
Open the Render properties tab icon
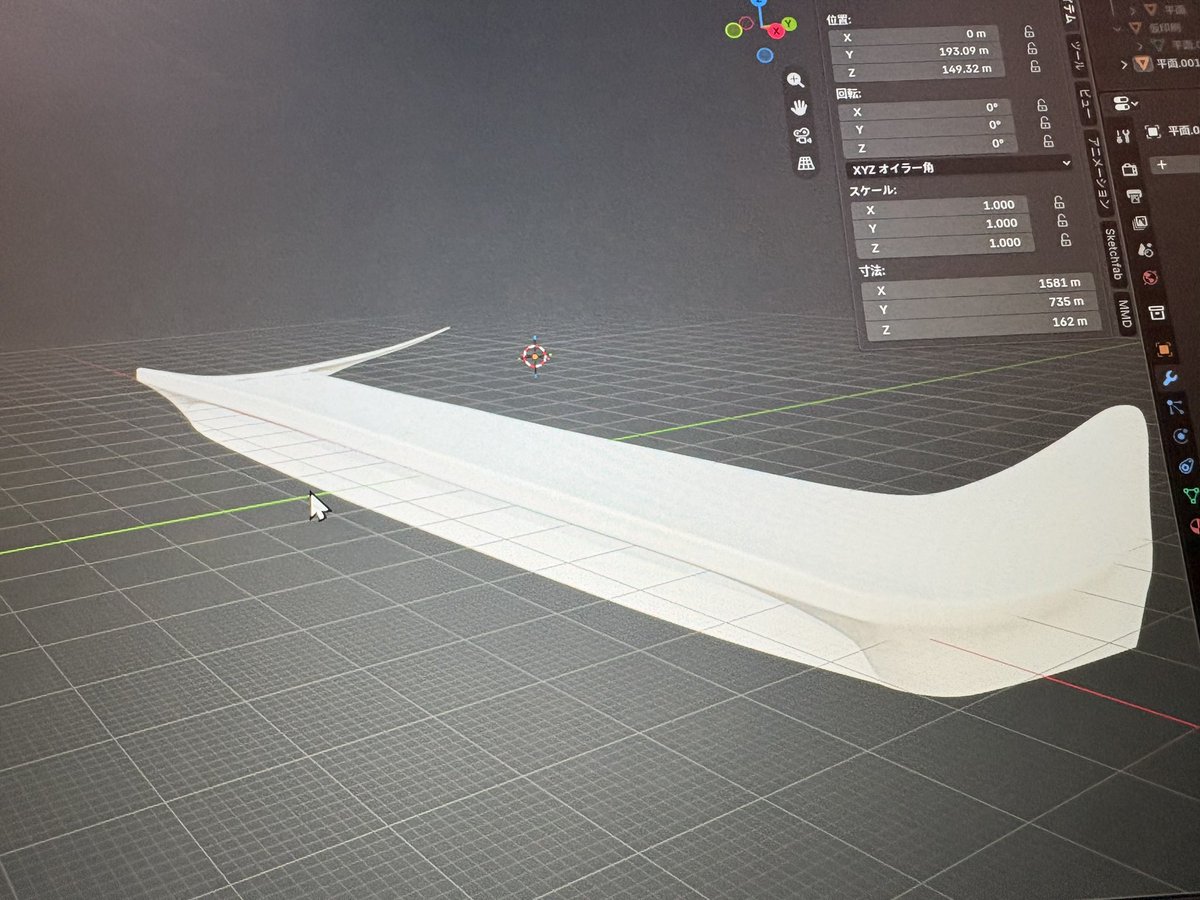click(x=1130, y=170)
